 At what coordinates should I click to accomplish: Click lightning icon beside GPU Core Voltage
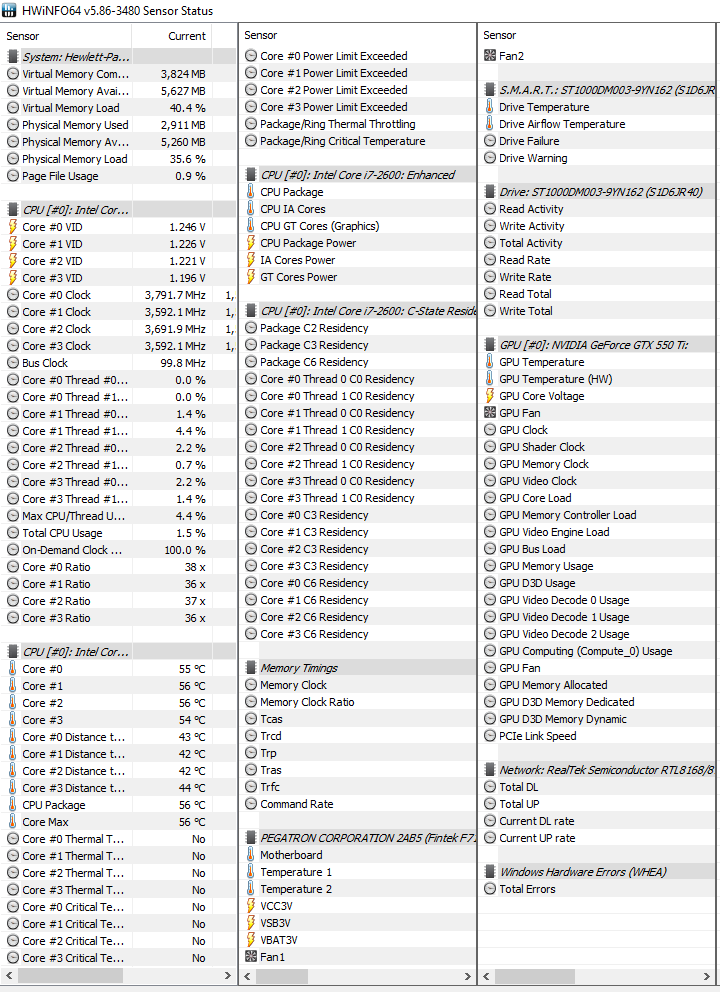490,396
